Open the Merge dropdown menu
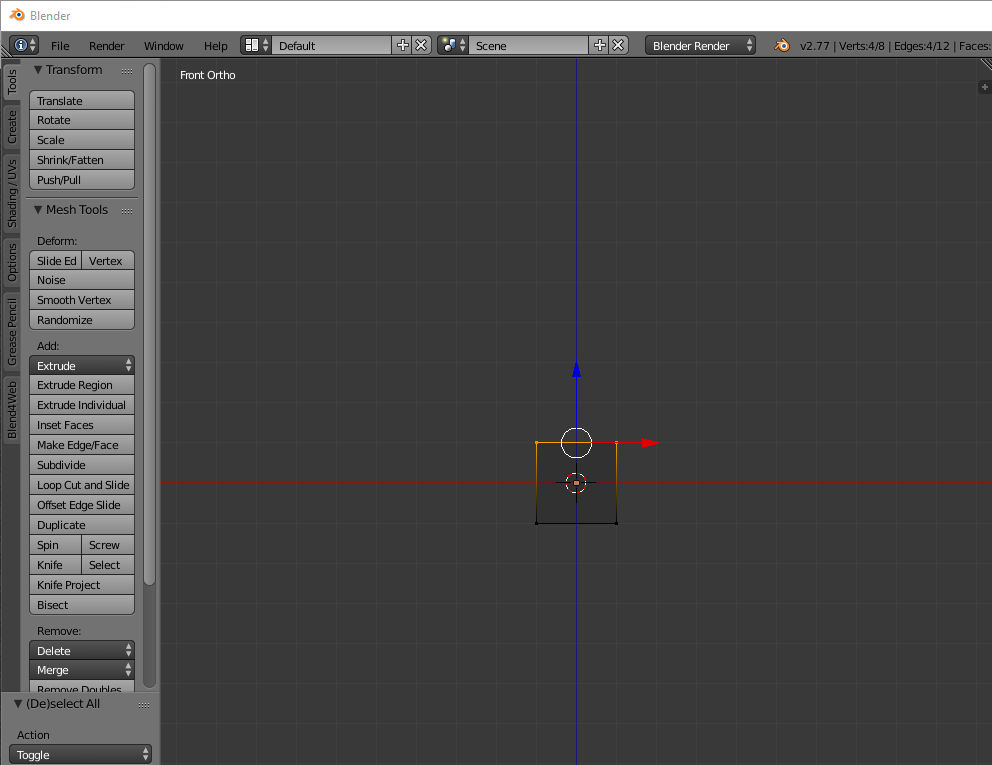Image resolution: width=992 pixels, height=765 pixels. click(82, 669)
